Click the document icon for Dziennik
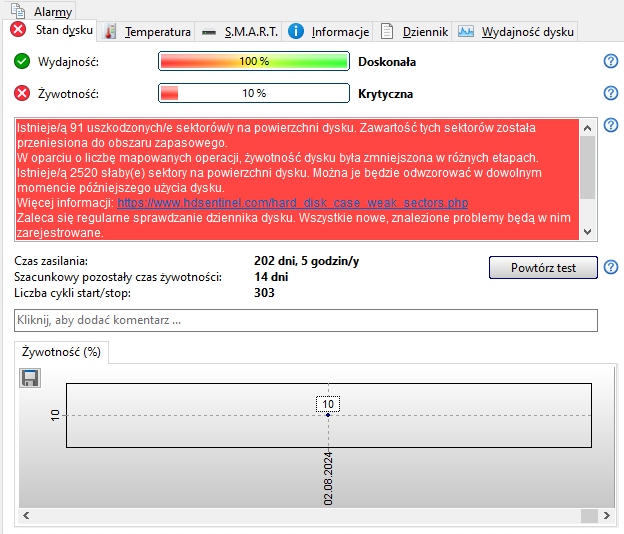This screenshot has height=534, width=624. click(387, 31)
